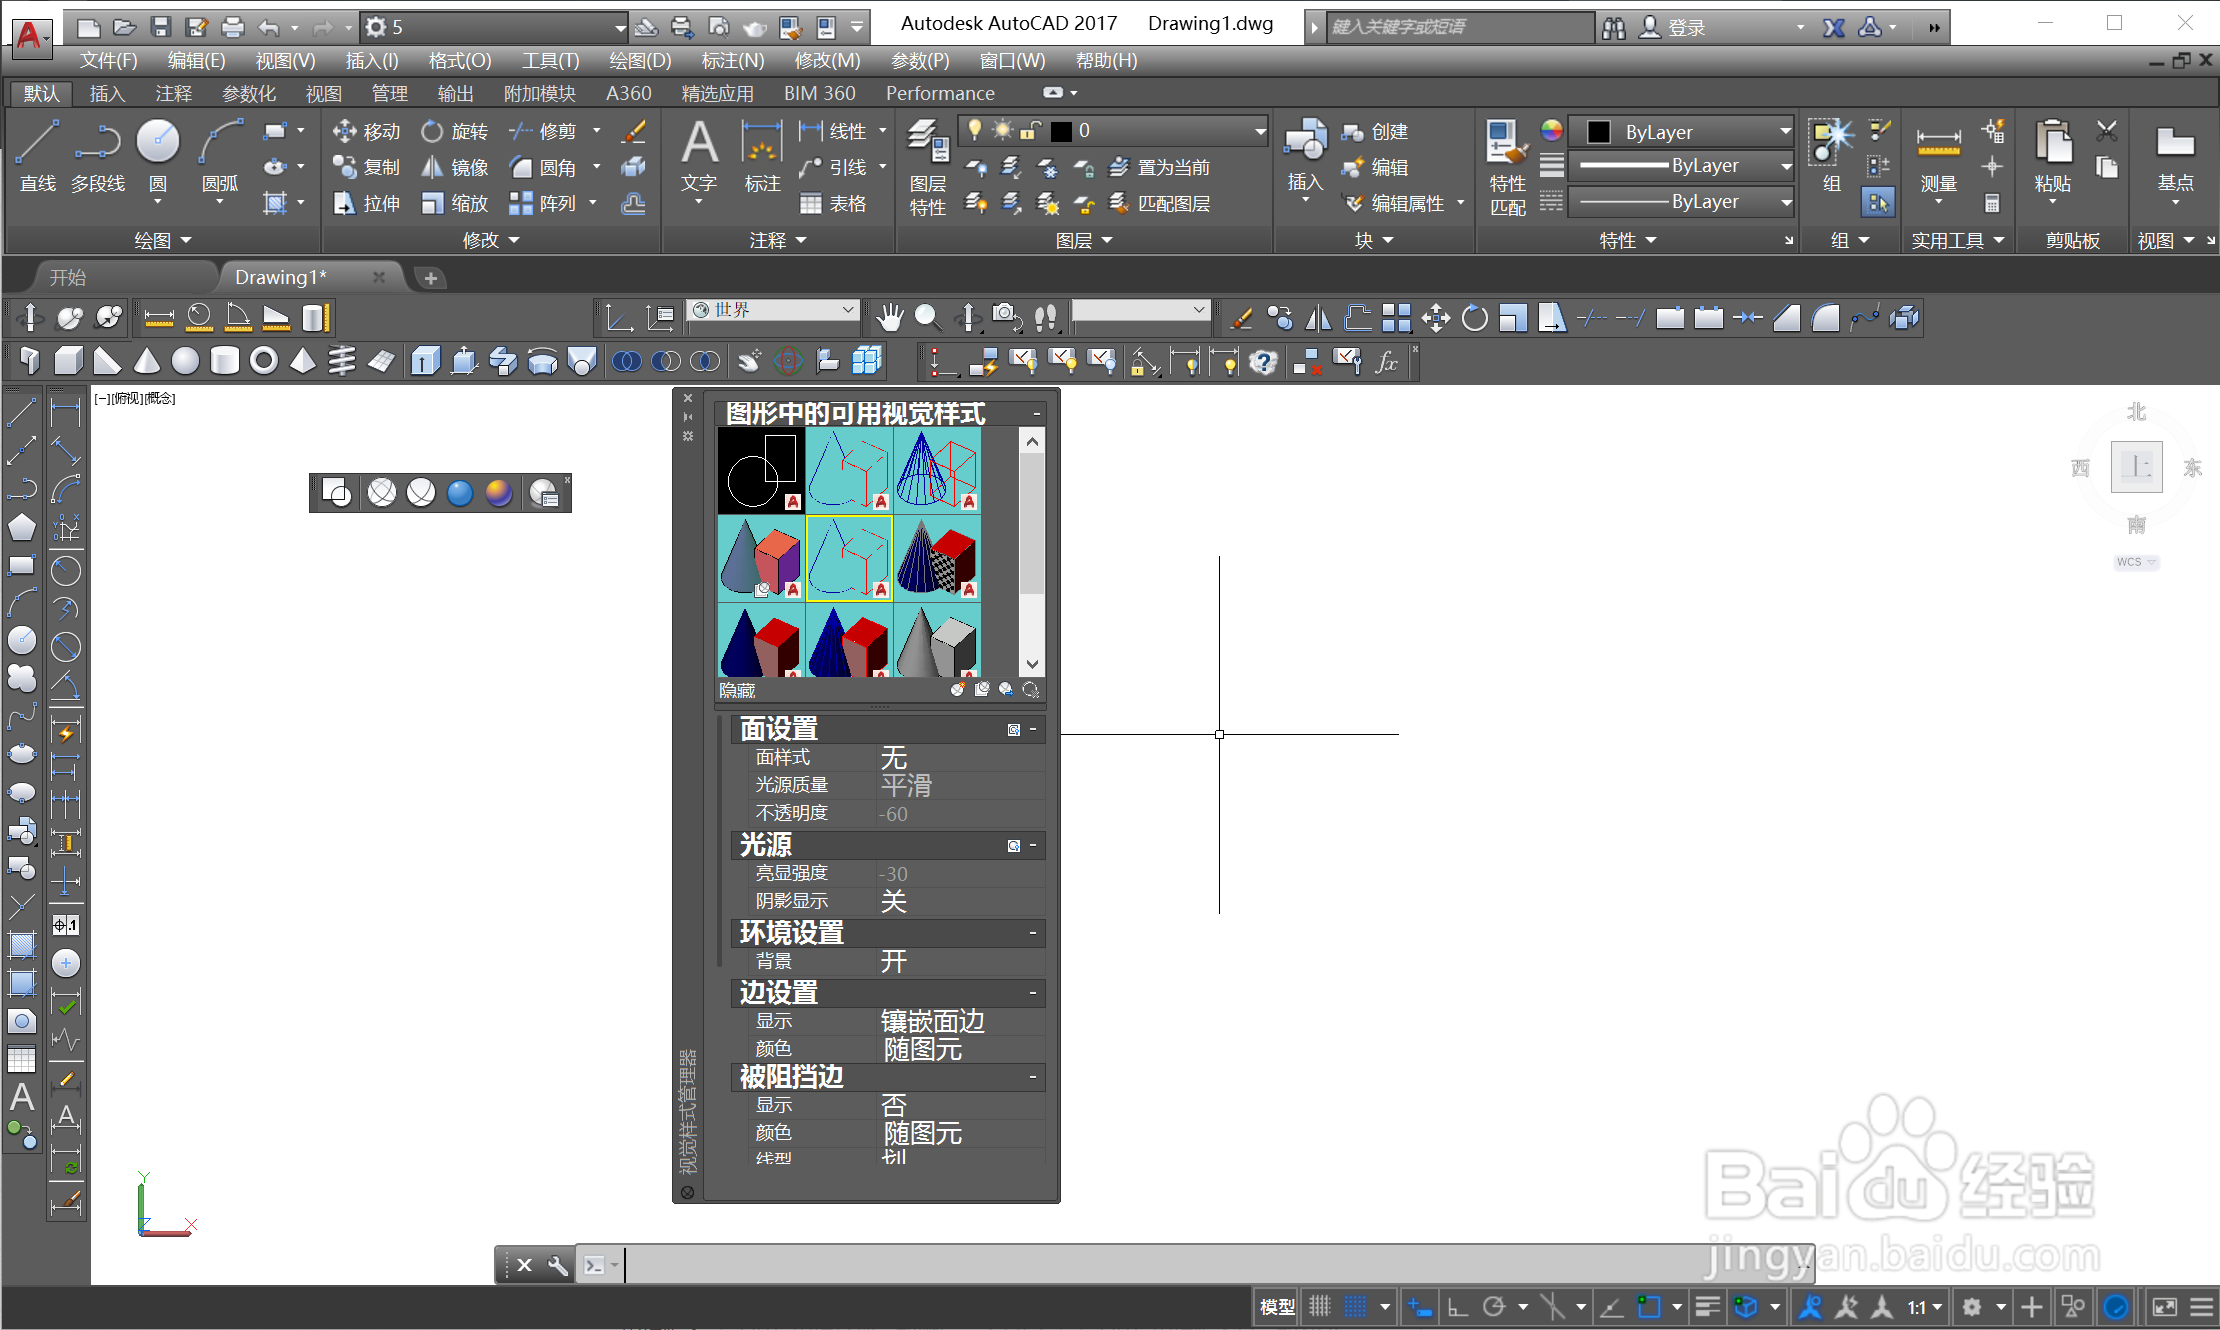Toggle ortho mode in status bar
The image size is (2220, 1330).
pos(1458,1307)
